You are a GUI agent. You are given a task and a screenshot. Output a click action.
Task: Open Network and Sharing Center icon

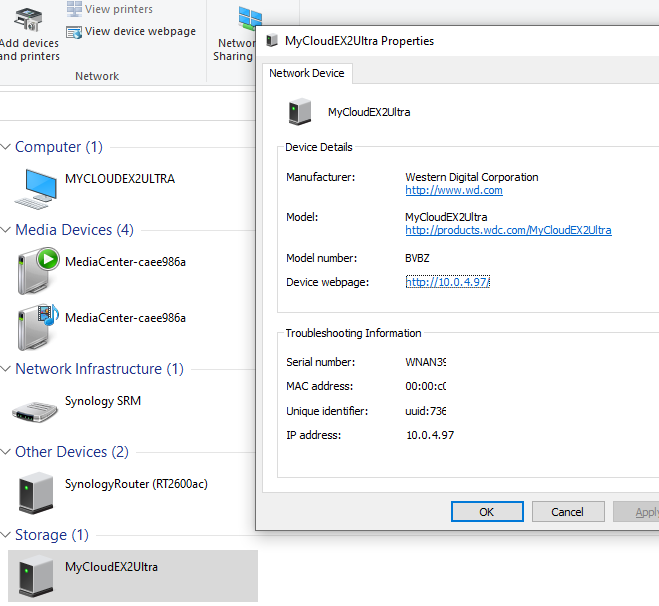click(x=250, y=18)
